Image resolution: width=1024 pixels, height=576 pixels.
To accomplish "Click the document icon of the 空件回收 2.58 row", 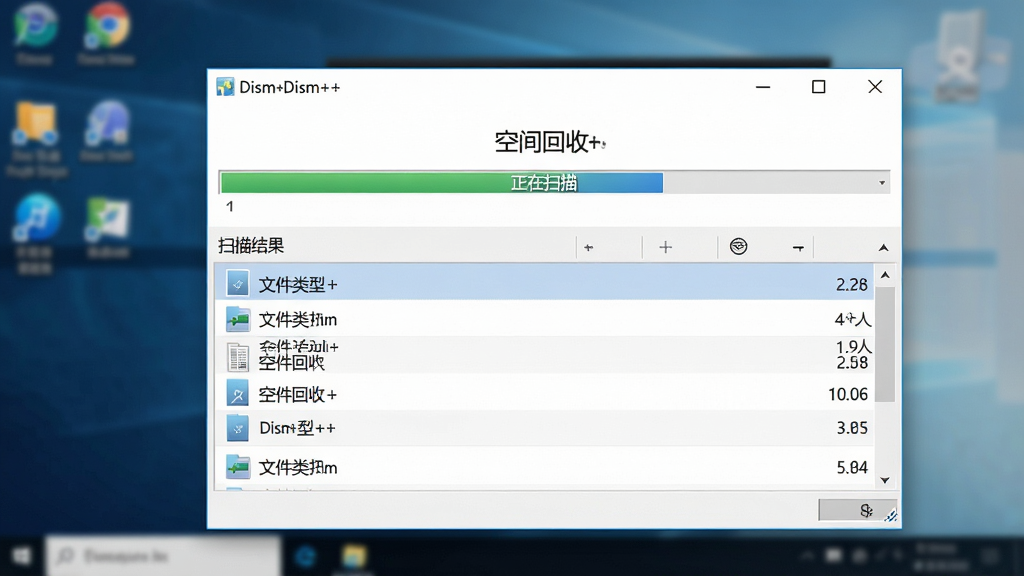I will click(x=238, y=357).
